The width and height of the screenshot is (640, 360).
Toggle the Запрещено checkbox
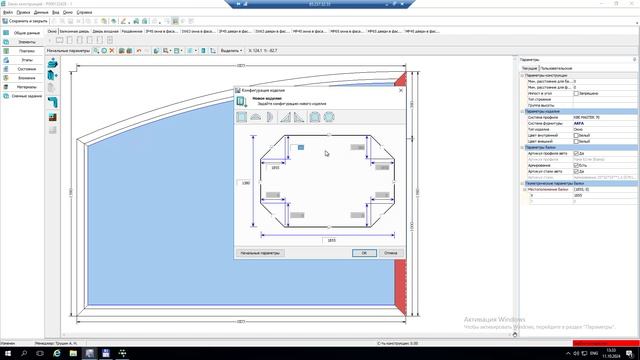pyautogui.click(x=576, y=93)
